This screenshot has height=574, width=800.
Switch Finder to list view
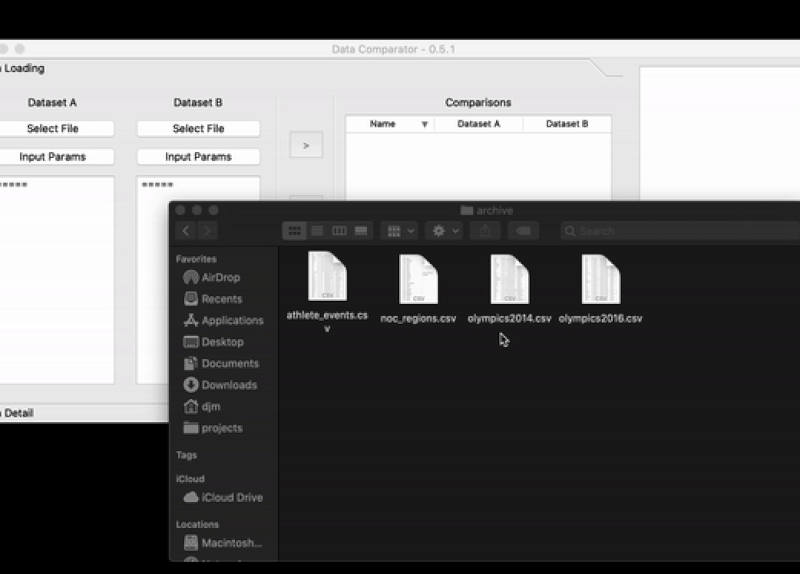click(x=317, y=231)
